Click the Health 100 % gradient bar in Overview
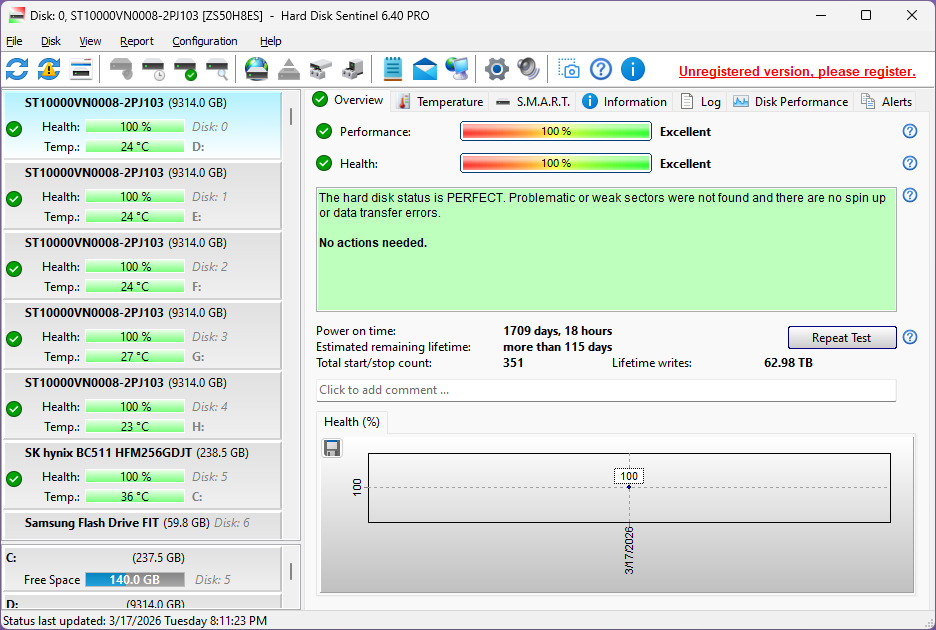 (556, 163)
